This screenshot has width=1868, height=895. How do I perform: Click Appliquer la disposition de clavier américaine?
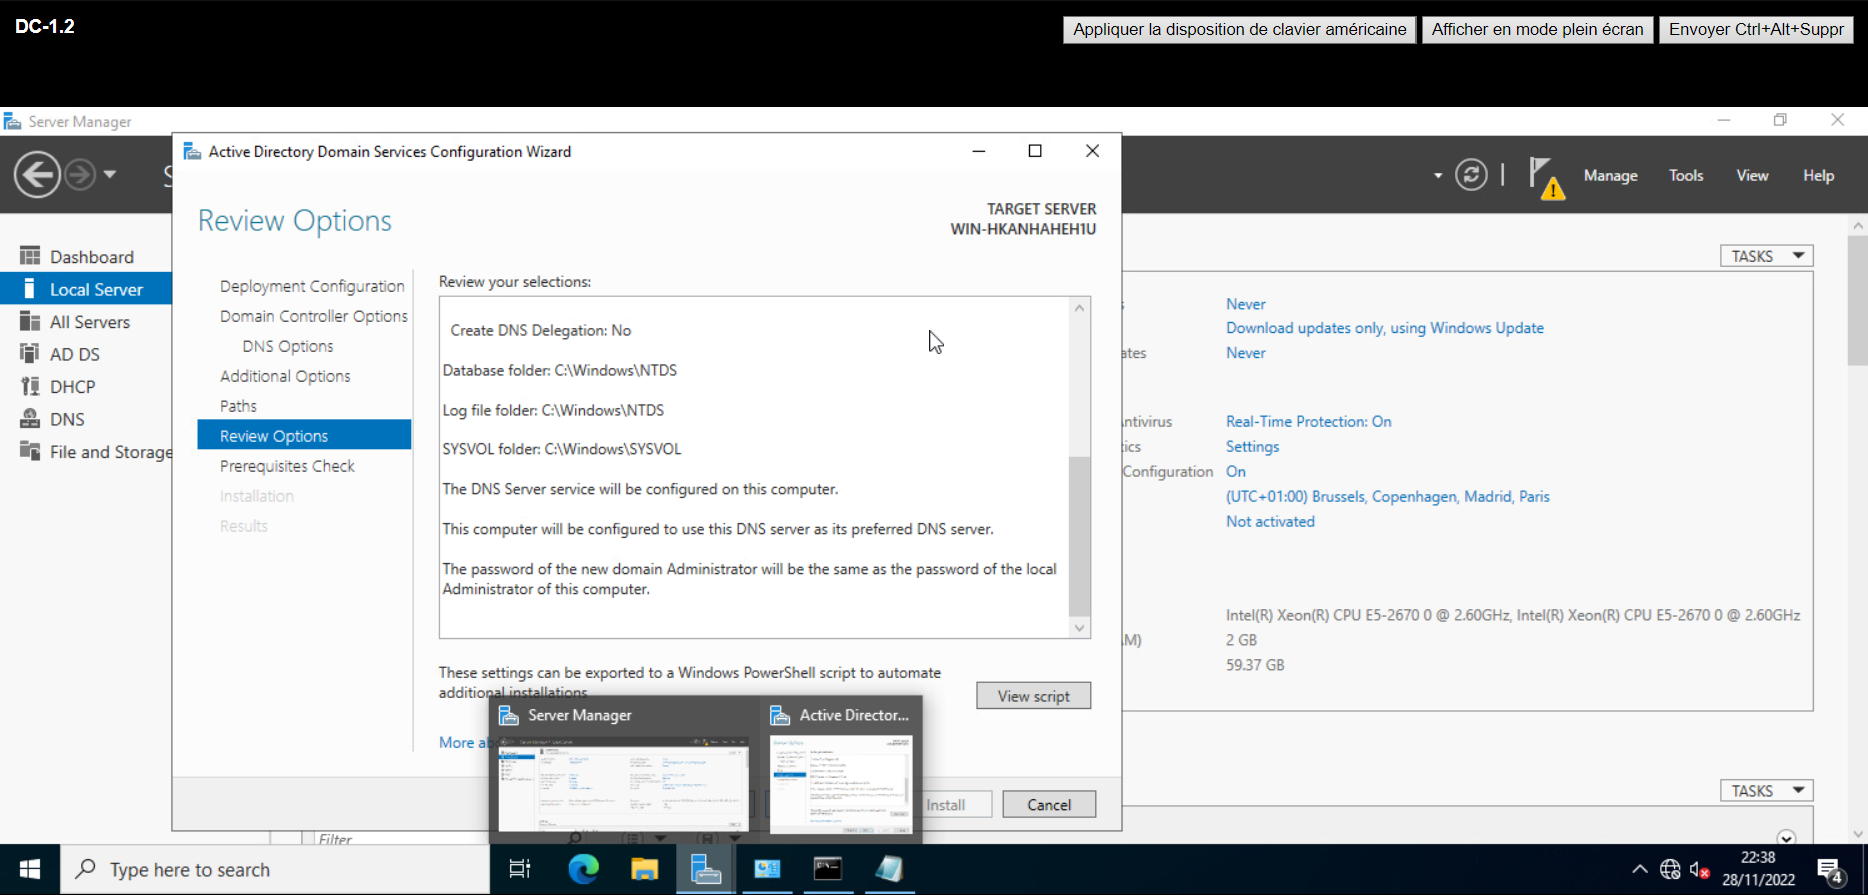click(1239, 29)
